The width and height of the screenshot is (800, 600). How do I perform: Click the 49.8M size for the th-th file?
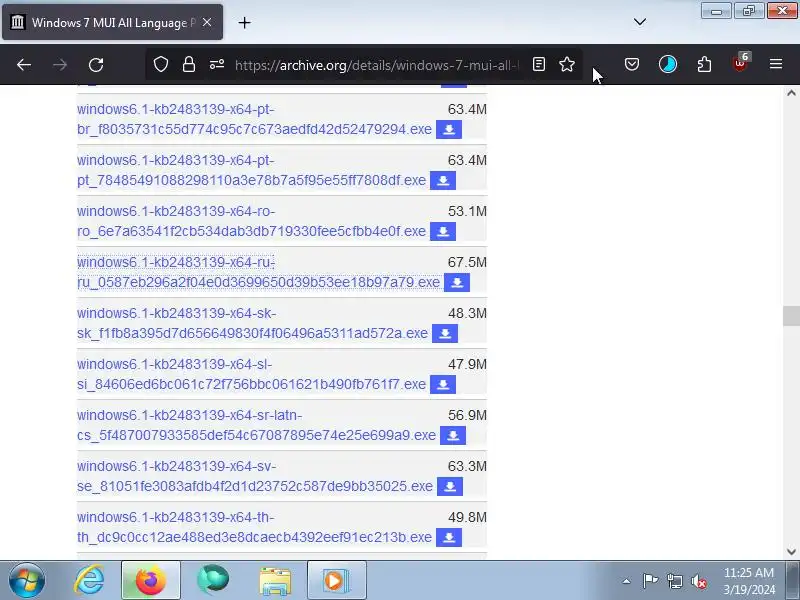click(467, 517)
